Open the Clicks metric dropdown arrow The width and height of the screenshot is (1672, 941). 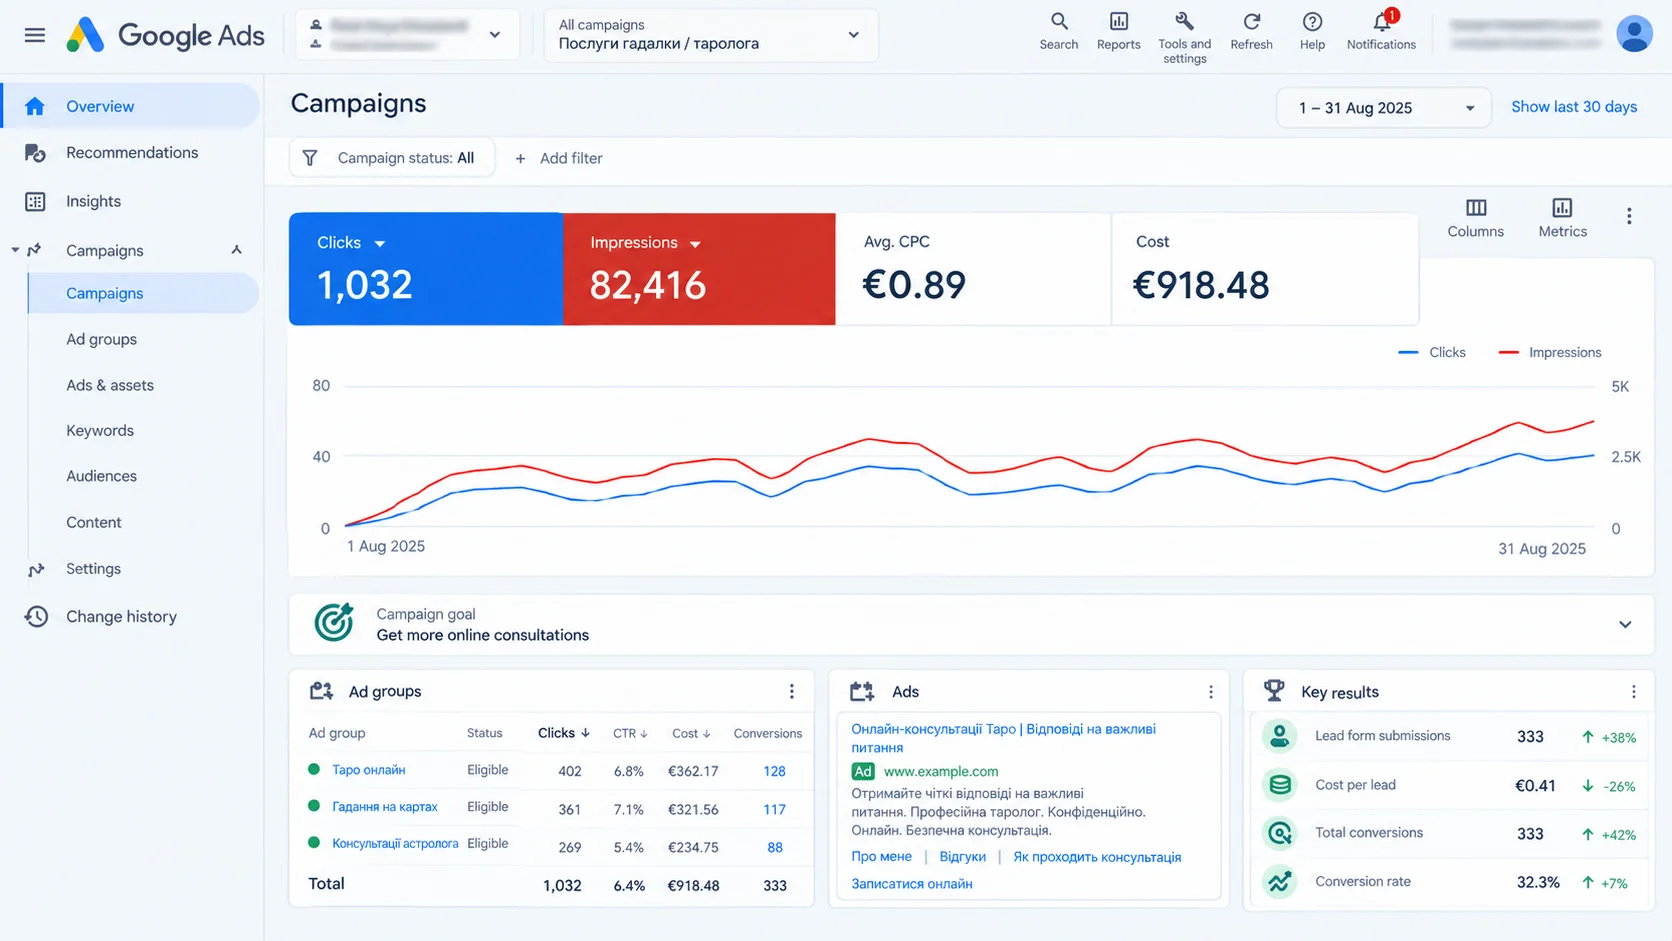(x=380, y=244)
